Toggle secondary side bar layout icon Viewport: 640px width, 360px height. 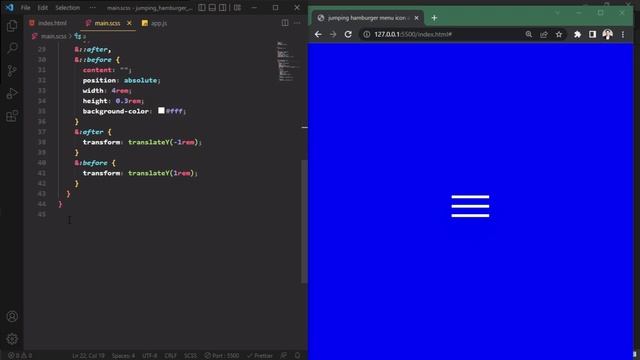click(222, 7)
